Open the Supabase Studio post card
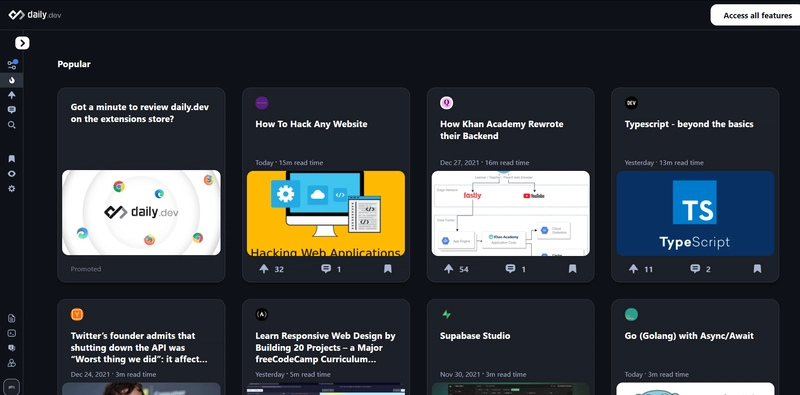Image resolution: width=800 pixels, height=395 pixels. pos(510,347)
